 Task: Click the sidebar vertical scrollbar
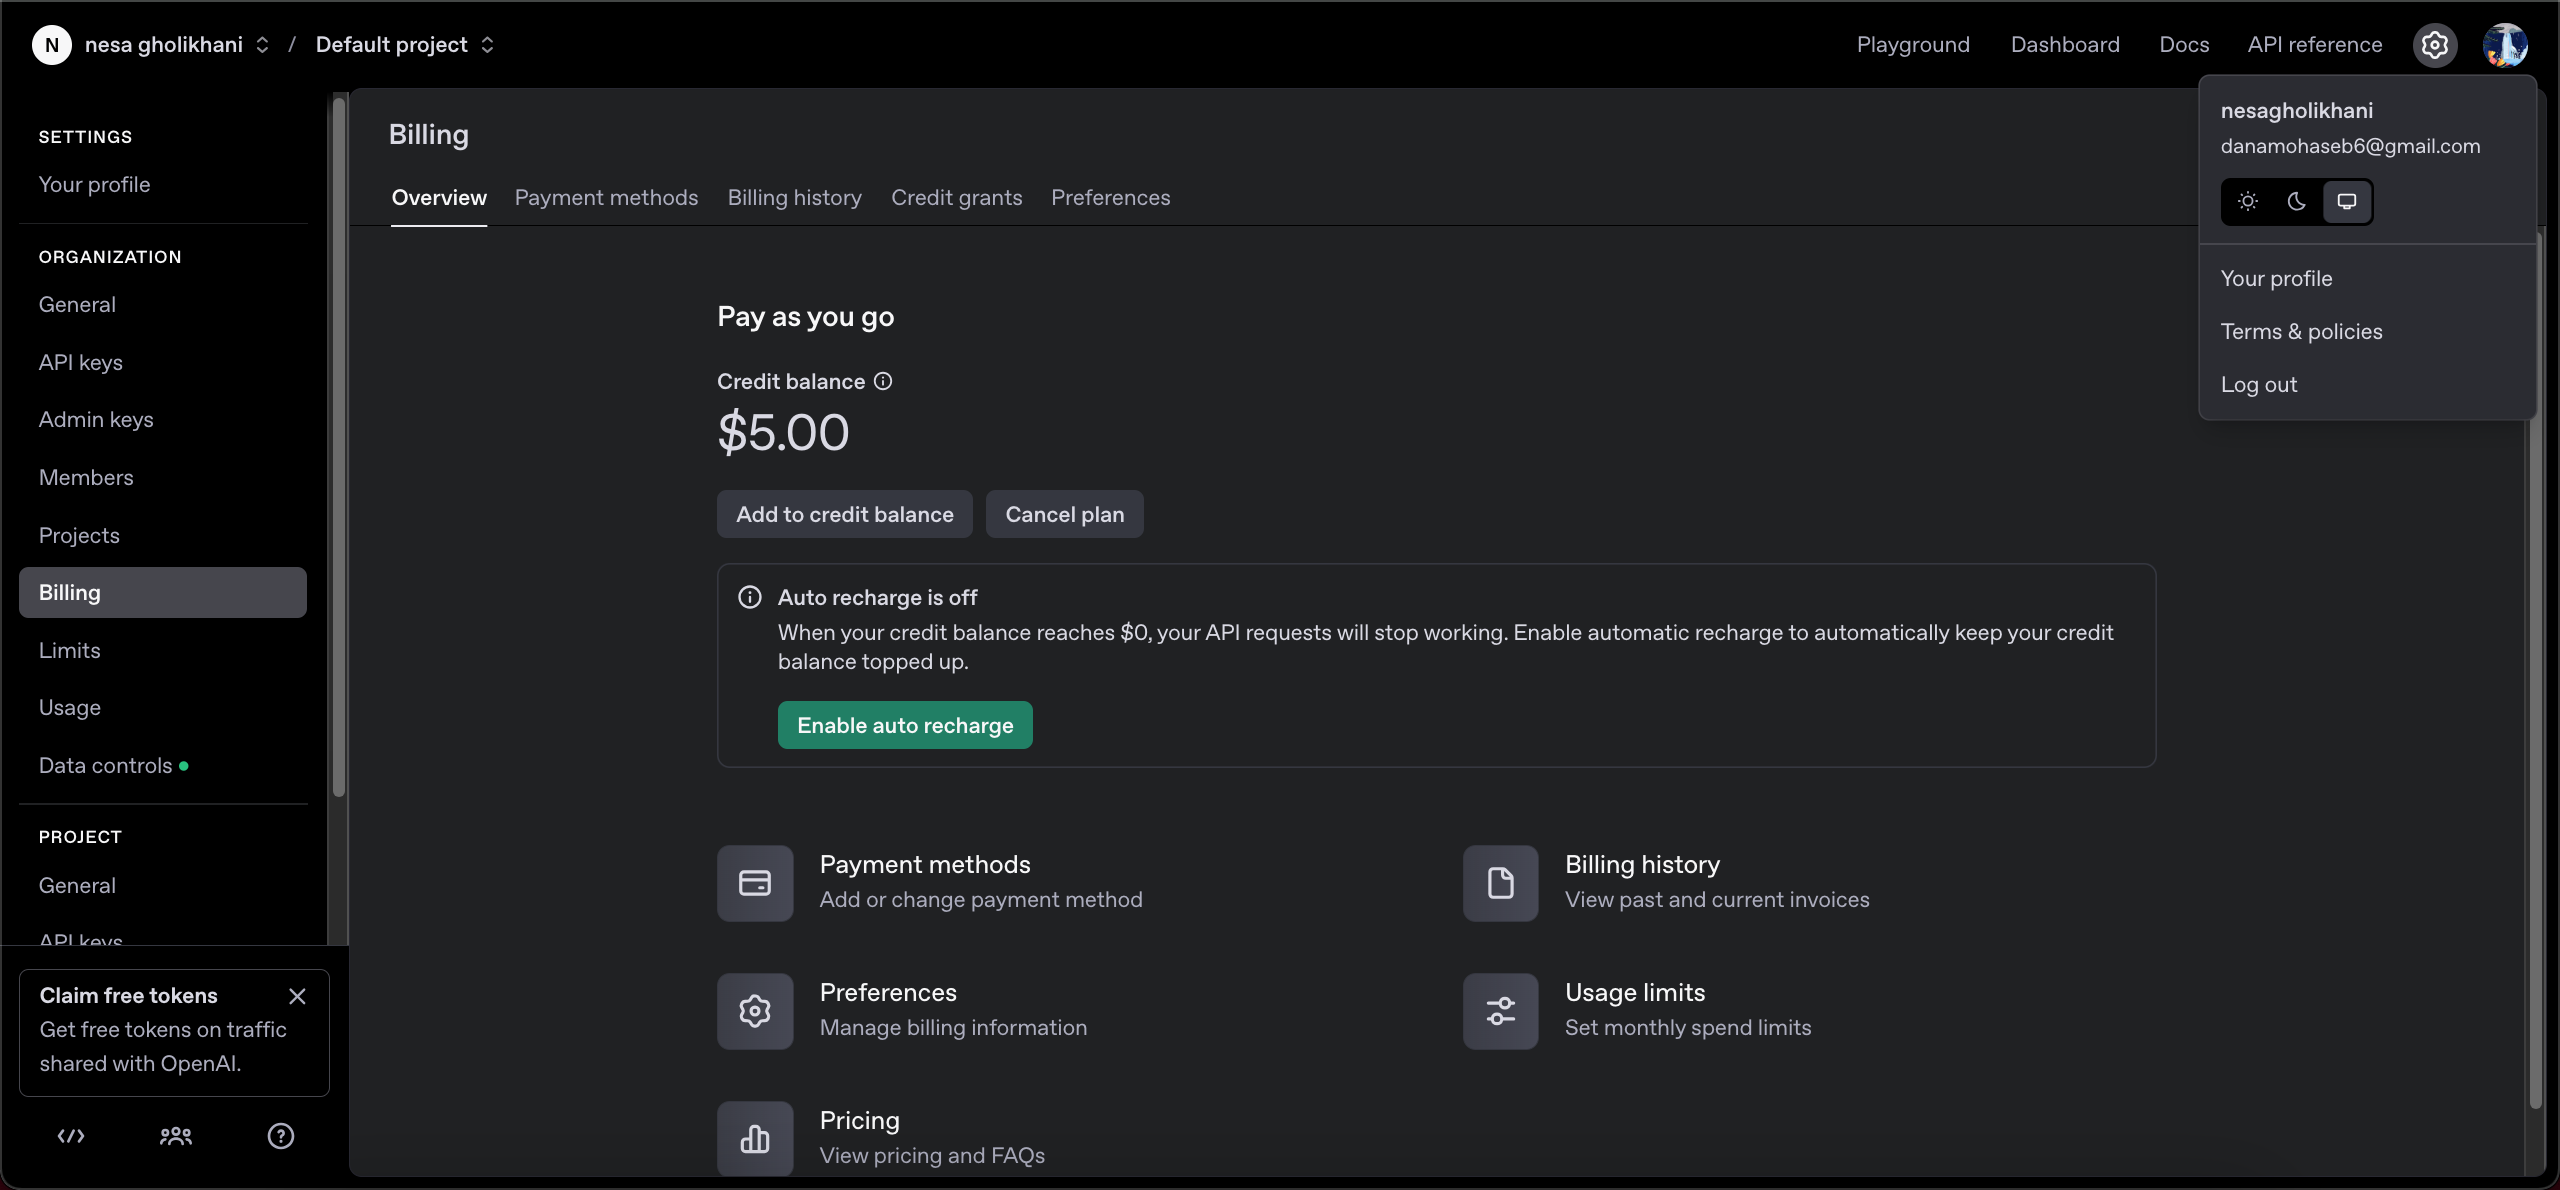339,445
